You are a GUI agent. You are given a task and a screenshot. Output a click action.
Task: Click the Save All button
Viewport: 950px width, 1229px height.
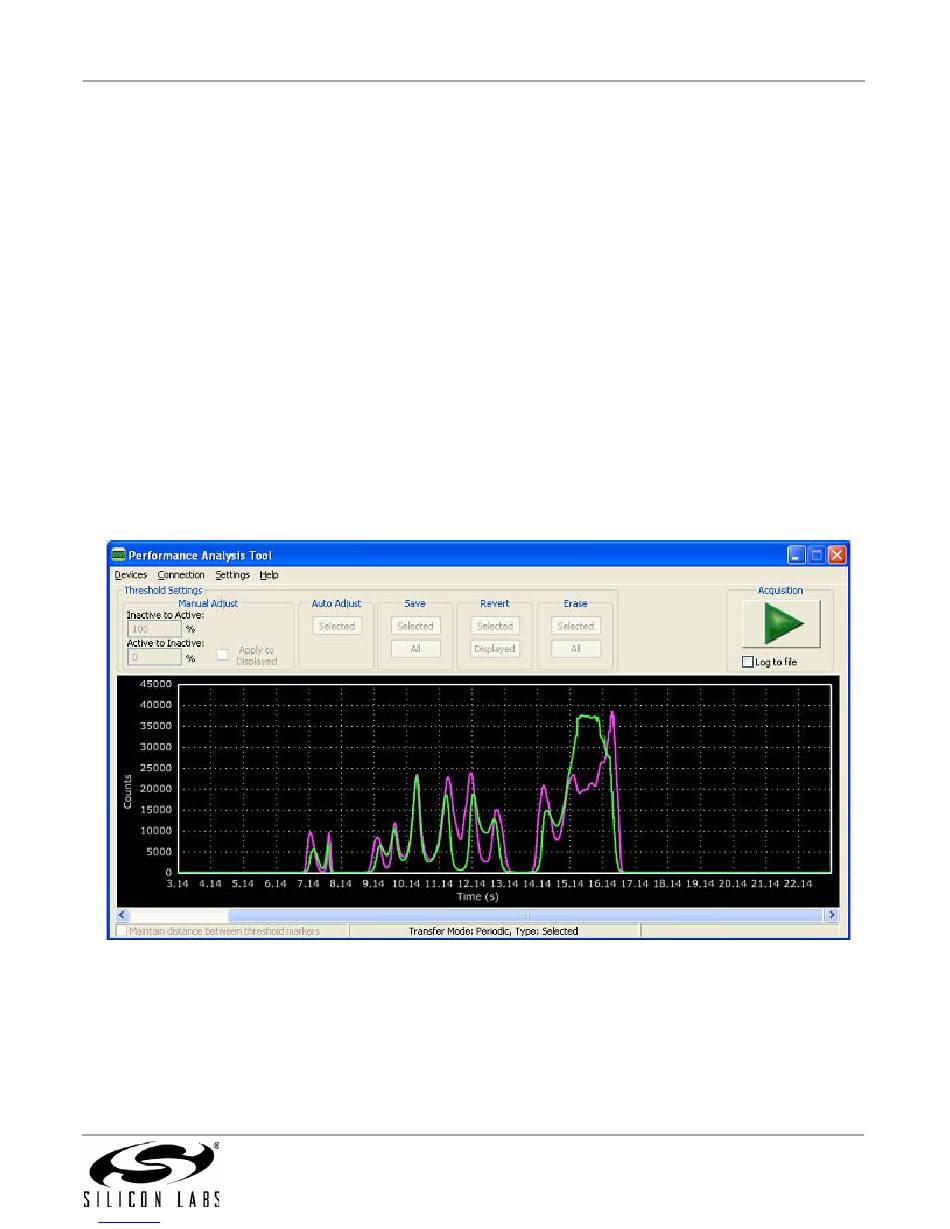415,649
